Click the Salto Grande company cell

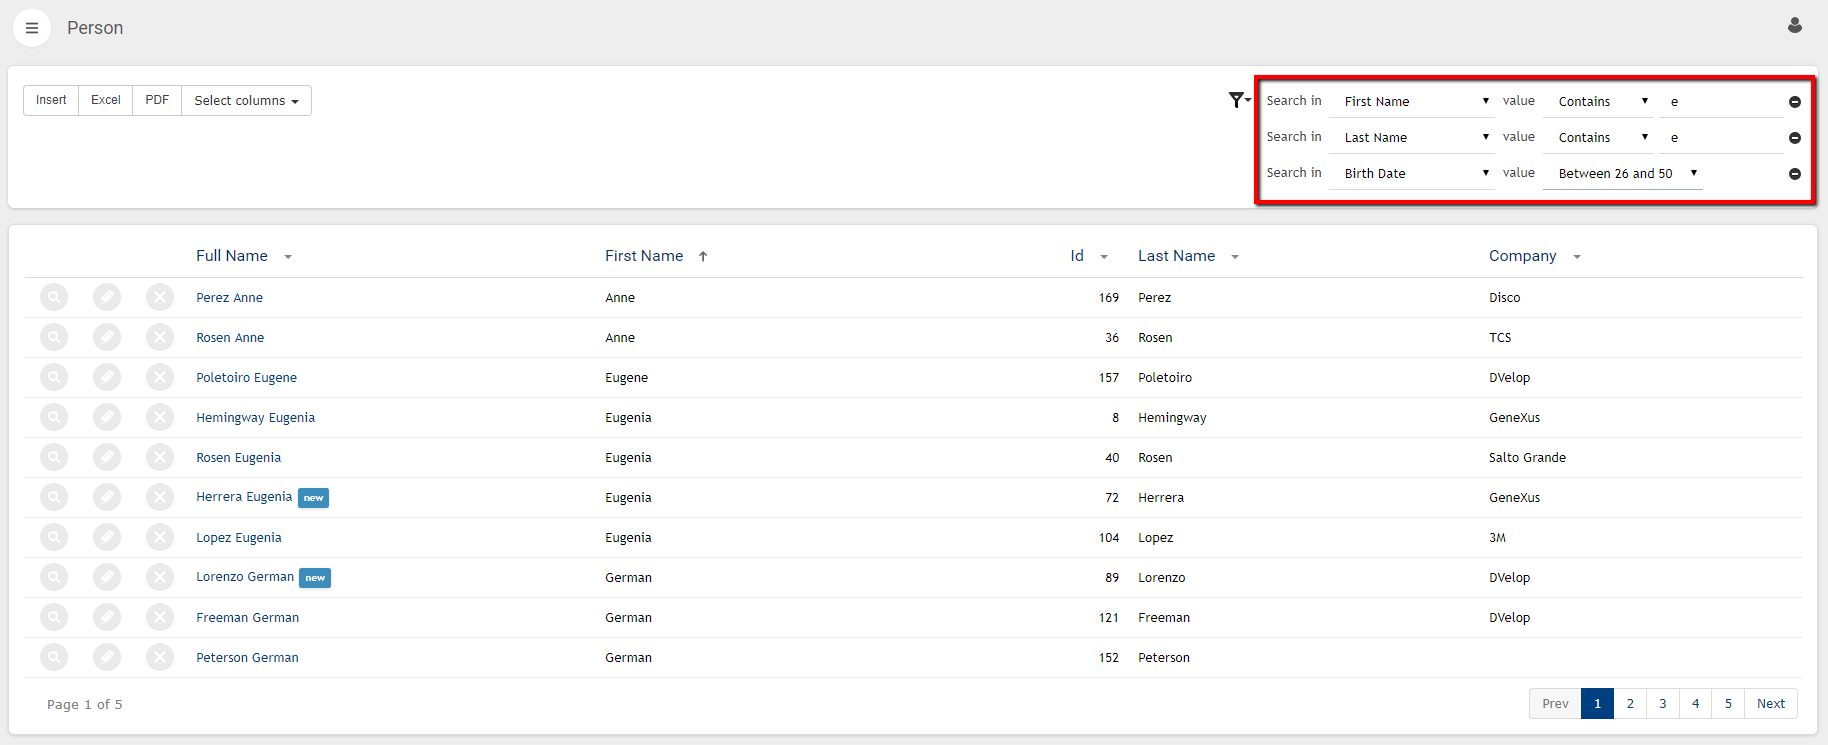click(x=1527, y=457)
